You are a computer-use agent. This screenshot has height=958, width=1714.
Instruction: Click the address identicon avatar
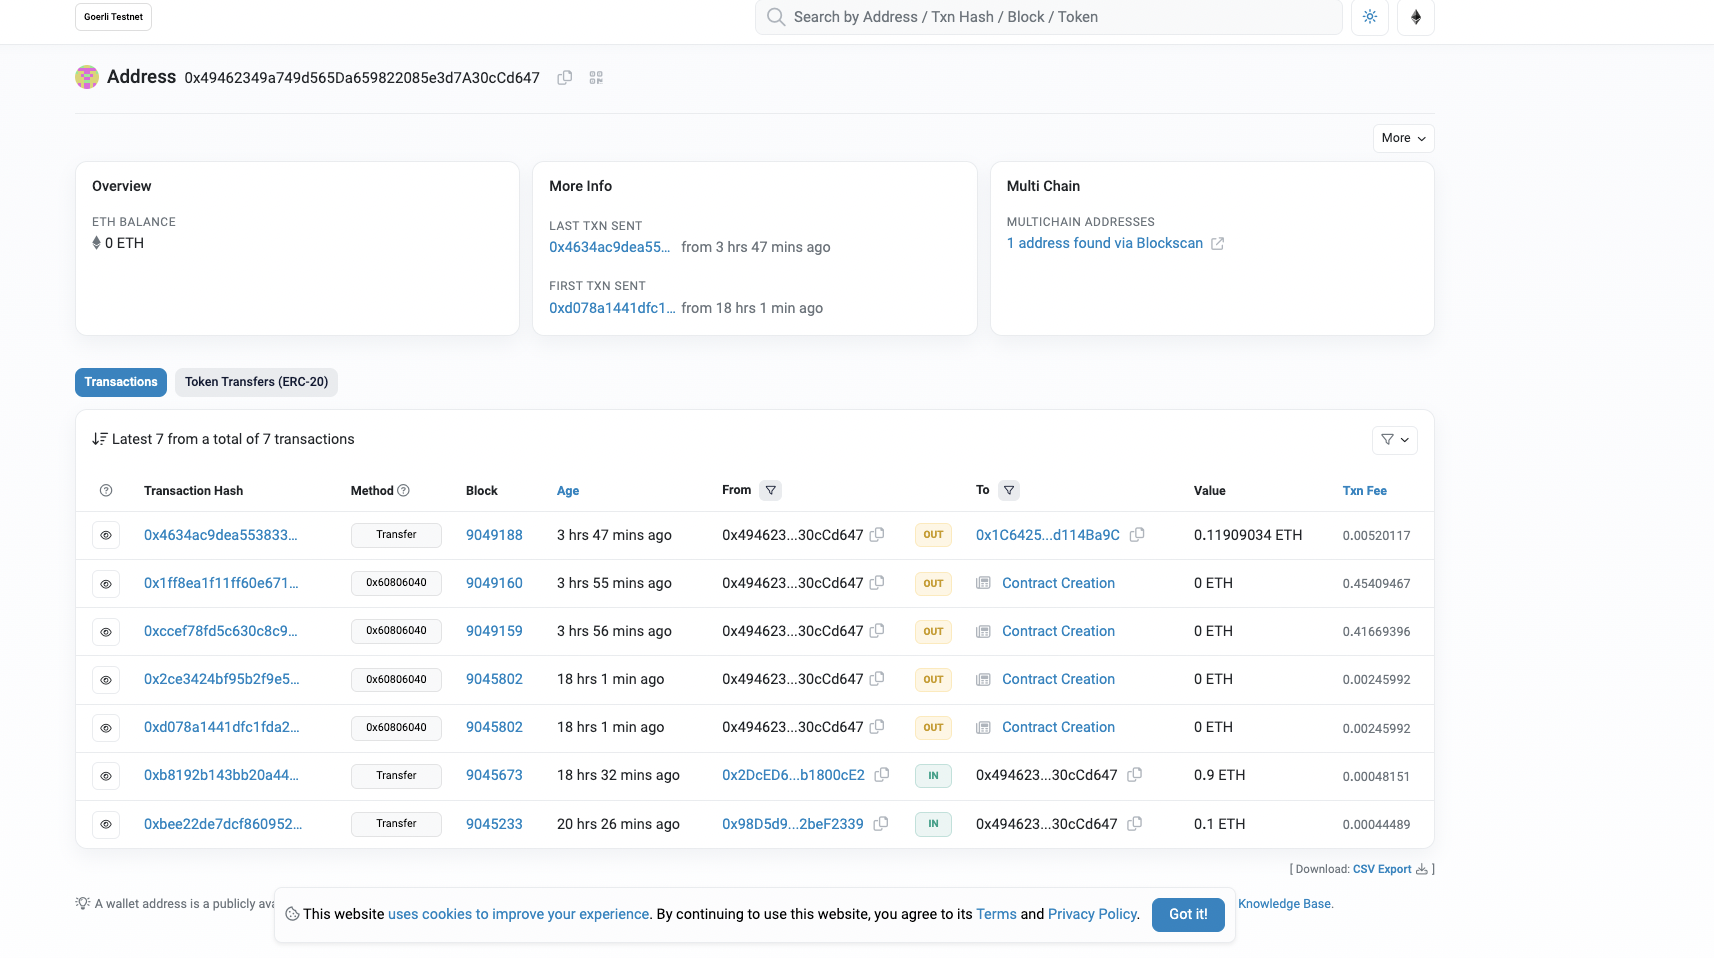coord(87,77)
